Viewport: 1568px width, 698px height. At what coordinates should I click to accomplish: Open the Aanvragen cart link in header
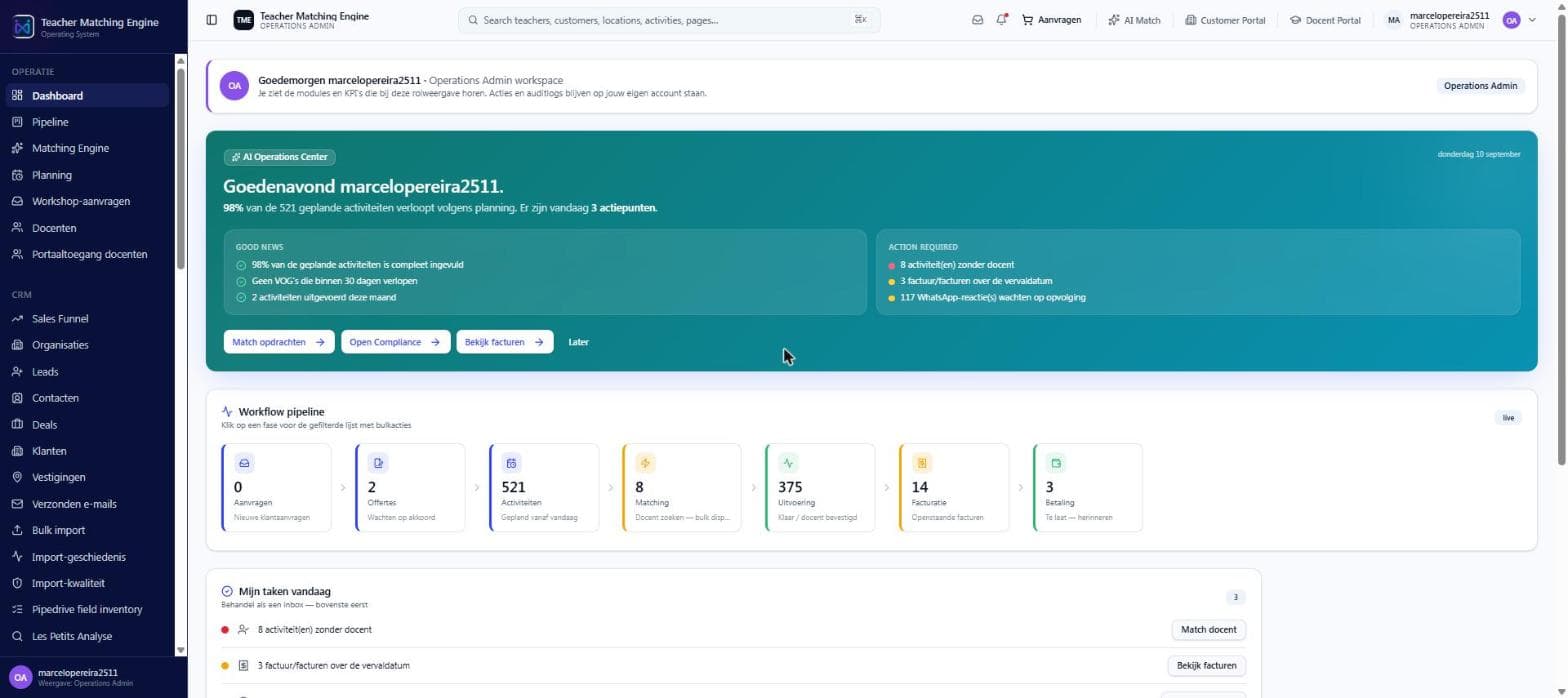(1051, 20)
